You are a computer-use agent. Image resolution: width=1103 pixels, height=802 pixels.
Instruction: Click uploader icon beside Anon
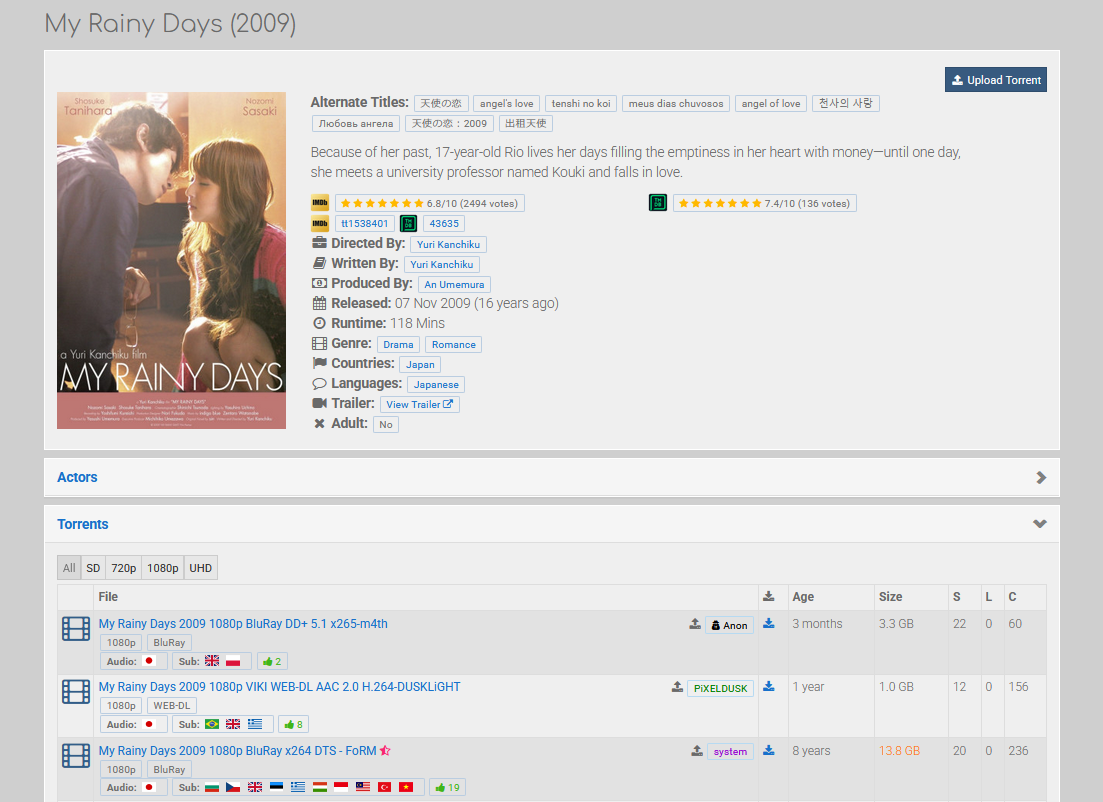[x=695, y=624]
